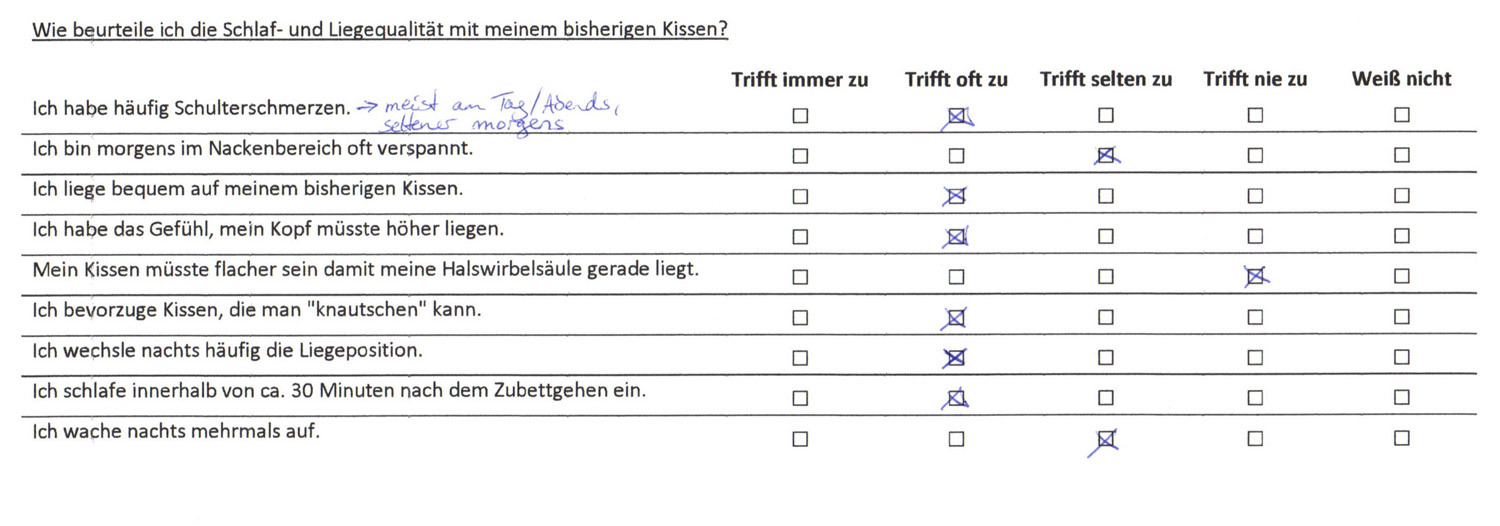Uncheck 'Trifft oft zu' for liege bequem
This screenshot has height=526, width=1500.
tap(956, 196)
